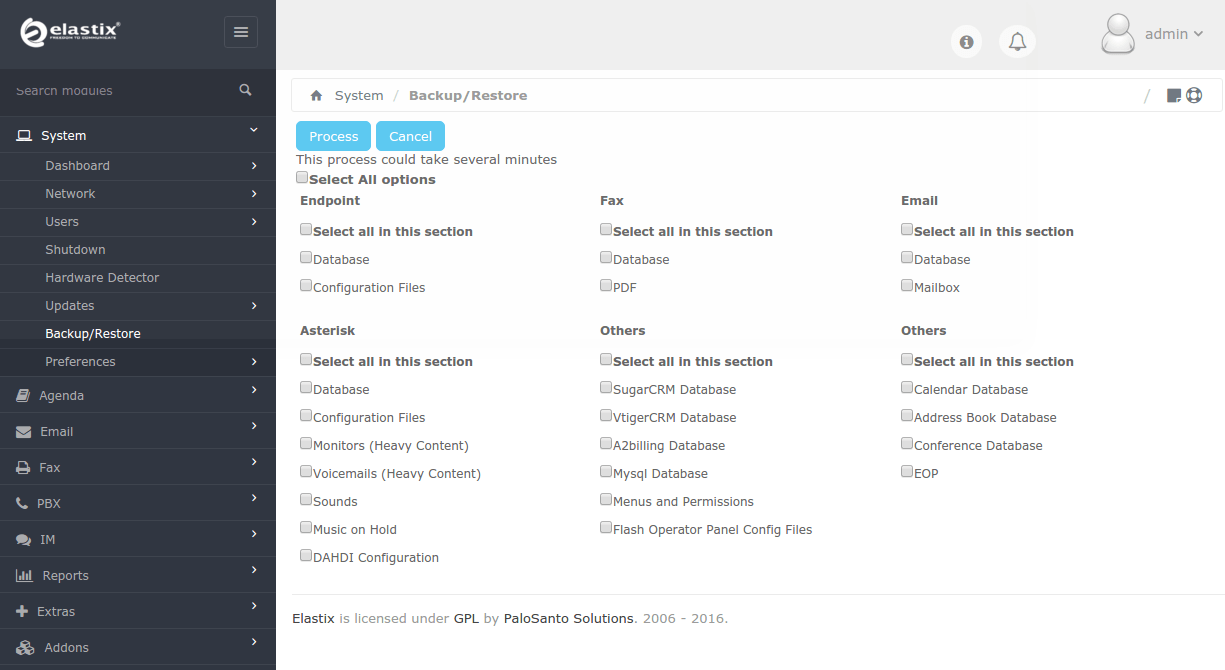The image size is (1225, 670).
Task: Click the sticky note icon
Action: (x=1174, y=96)
